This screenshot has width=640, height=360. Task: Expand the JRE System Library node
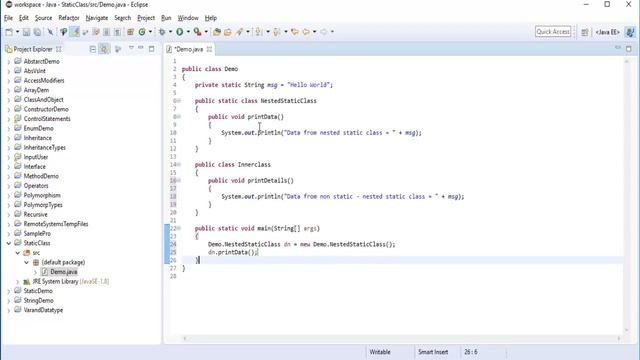click(x=18, y=282)
